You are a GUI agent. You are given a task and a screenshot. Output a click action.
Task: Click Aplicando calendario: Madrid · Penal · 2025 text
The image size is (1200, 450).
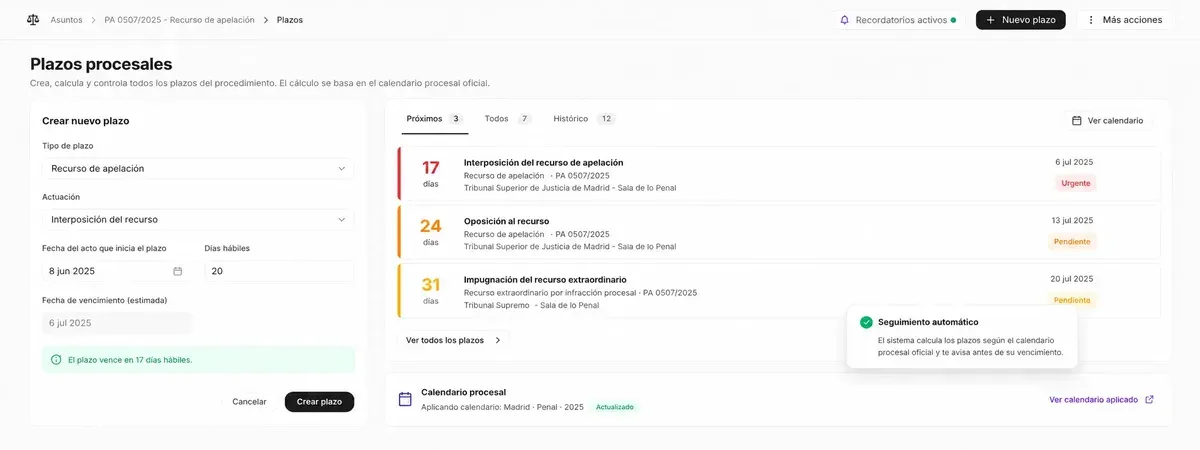pyautogui.click(x=502, y=407)
